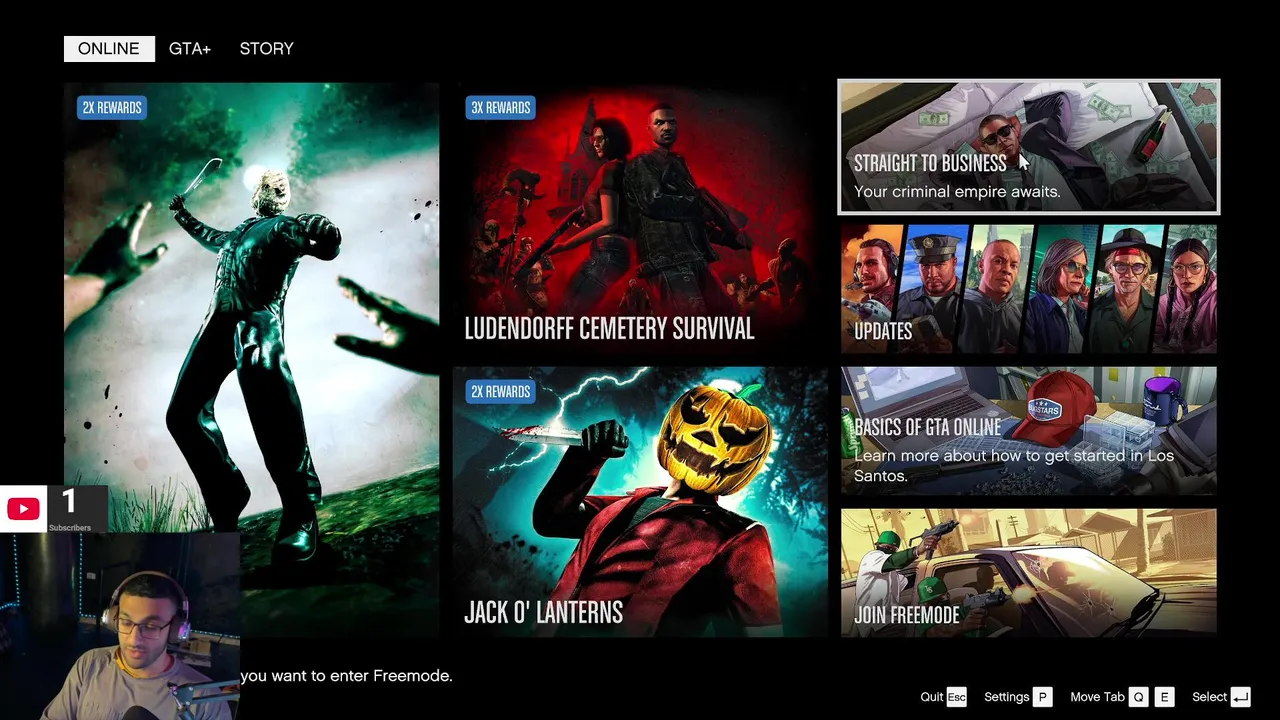Click the P key icon for Settings
The height and width of the screenshot is (720, 1280).
coord(1043,697)
